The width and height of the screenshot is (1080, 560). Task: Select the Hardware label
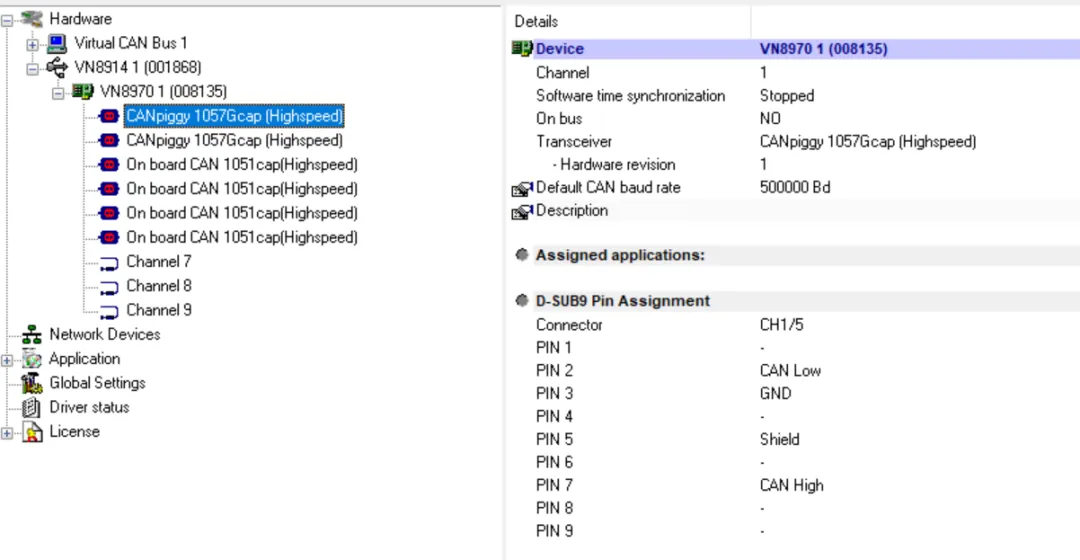pos(81,19)
